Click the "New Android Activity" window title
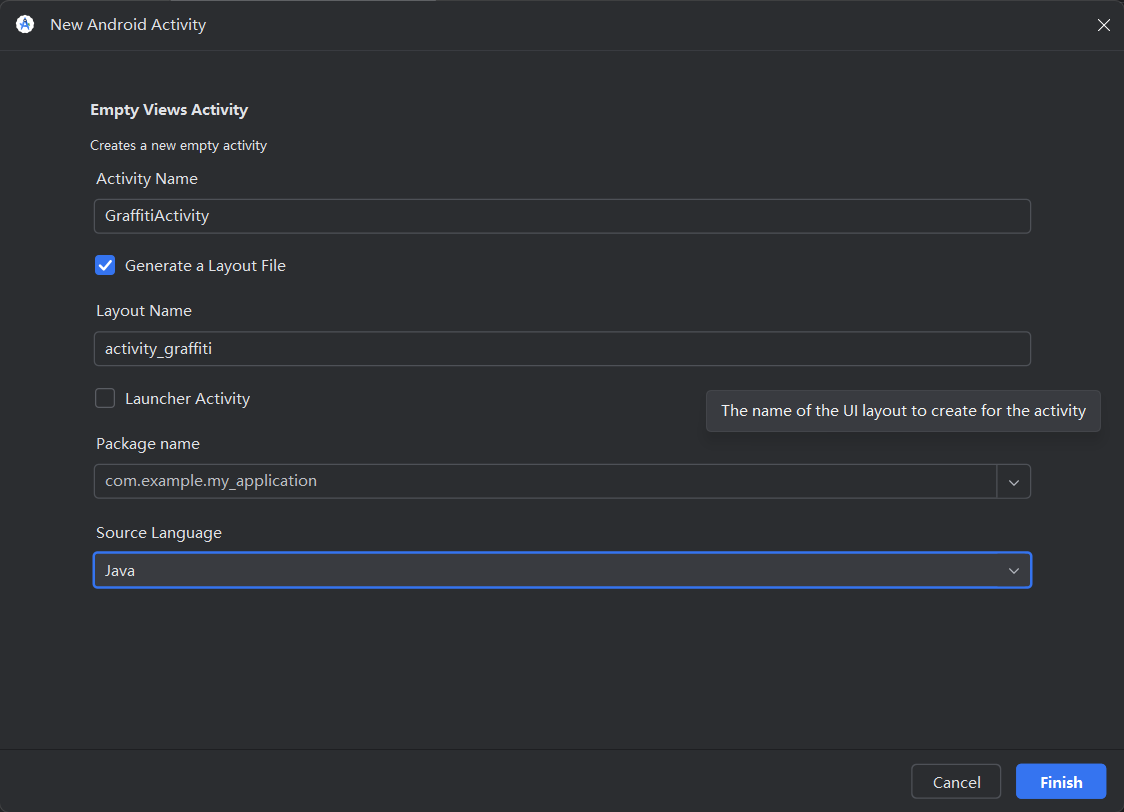Screen dimensions: 1124x812 coord(128,25)
